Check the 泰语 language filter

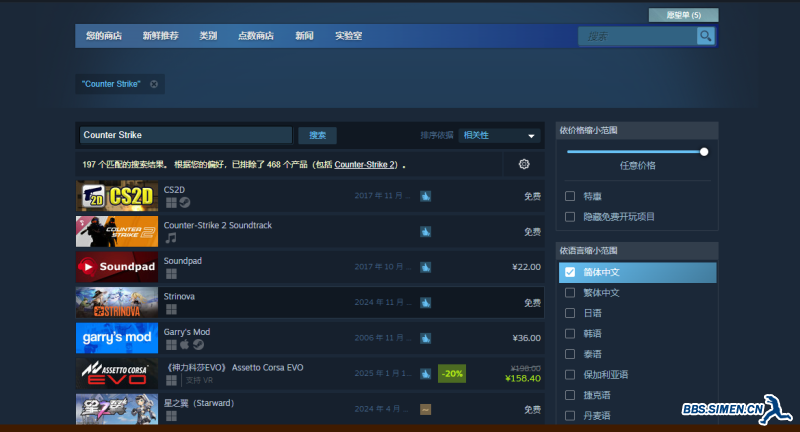point(570,354)
